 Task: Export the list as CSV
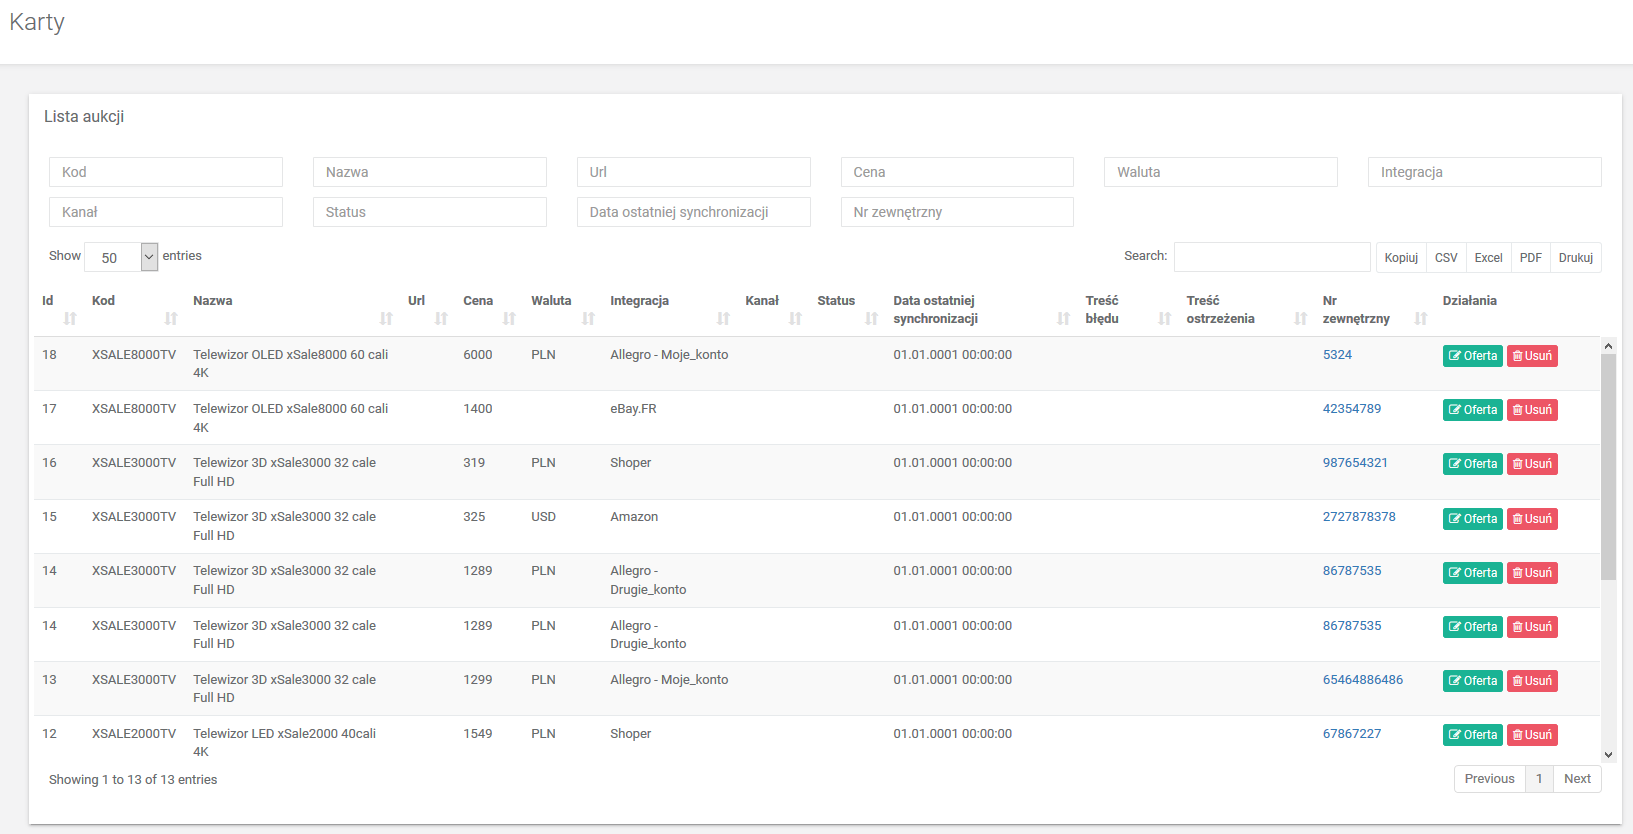click(x=1446, y=258)
